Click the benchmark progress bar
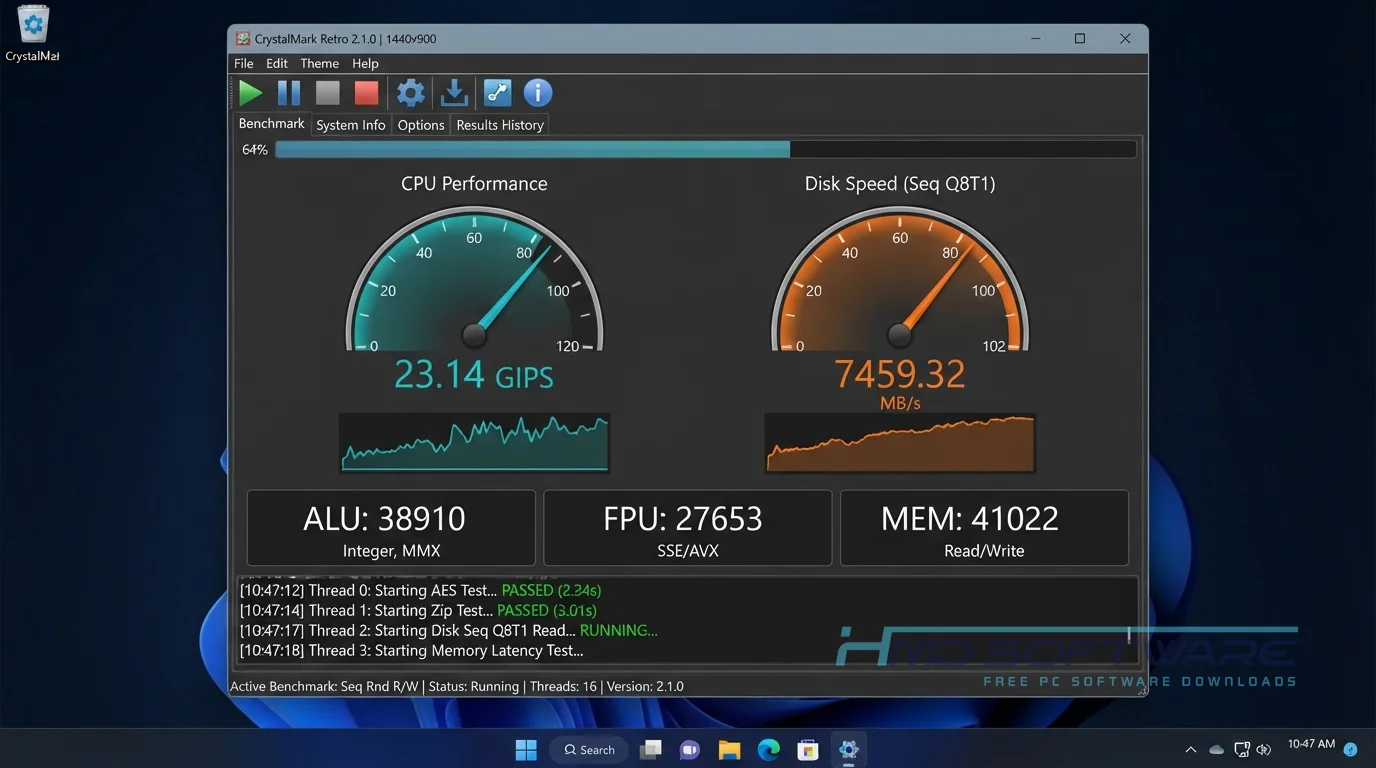The width and height of the screenshot is (1376, 768). point(706,150)
